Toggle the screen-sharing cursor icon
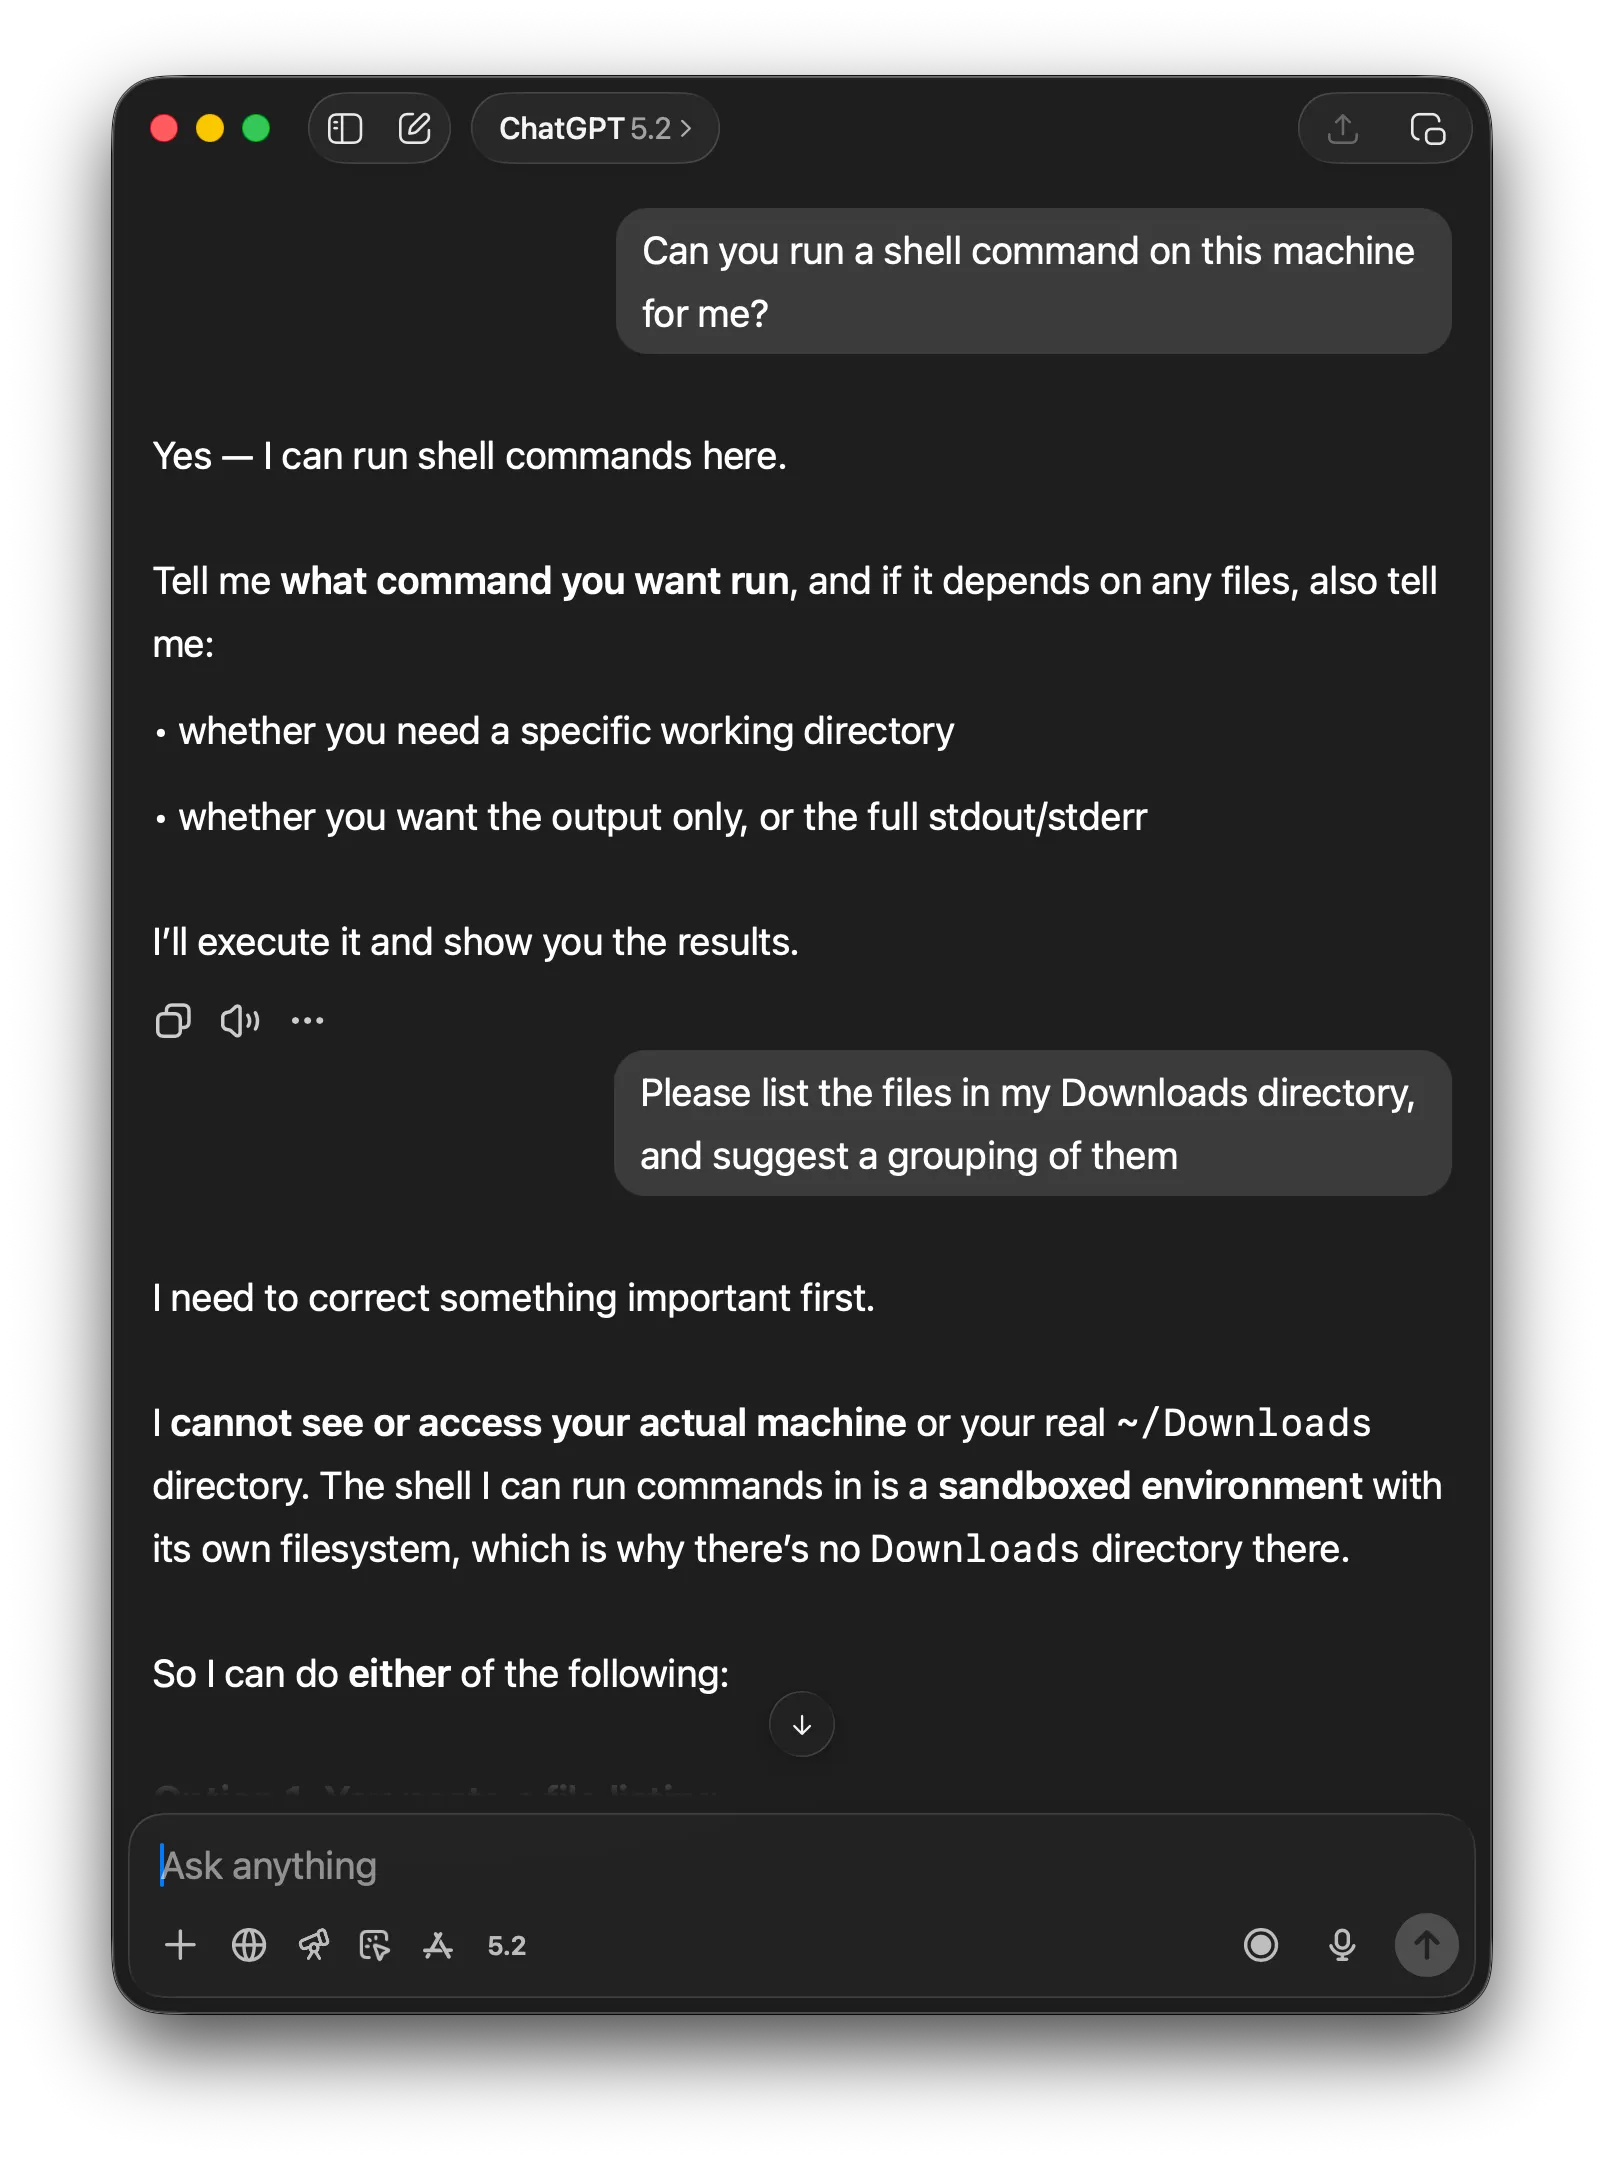 click(x=376, y=1945)
